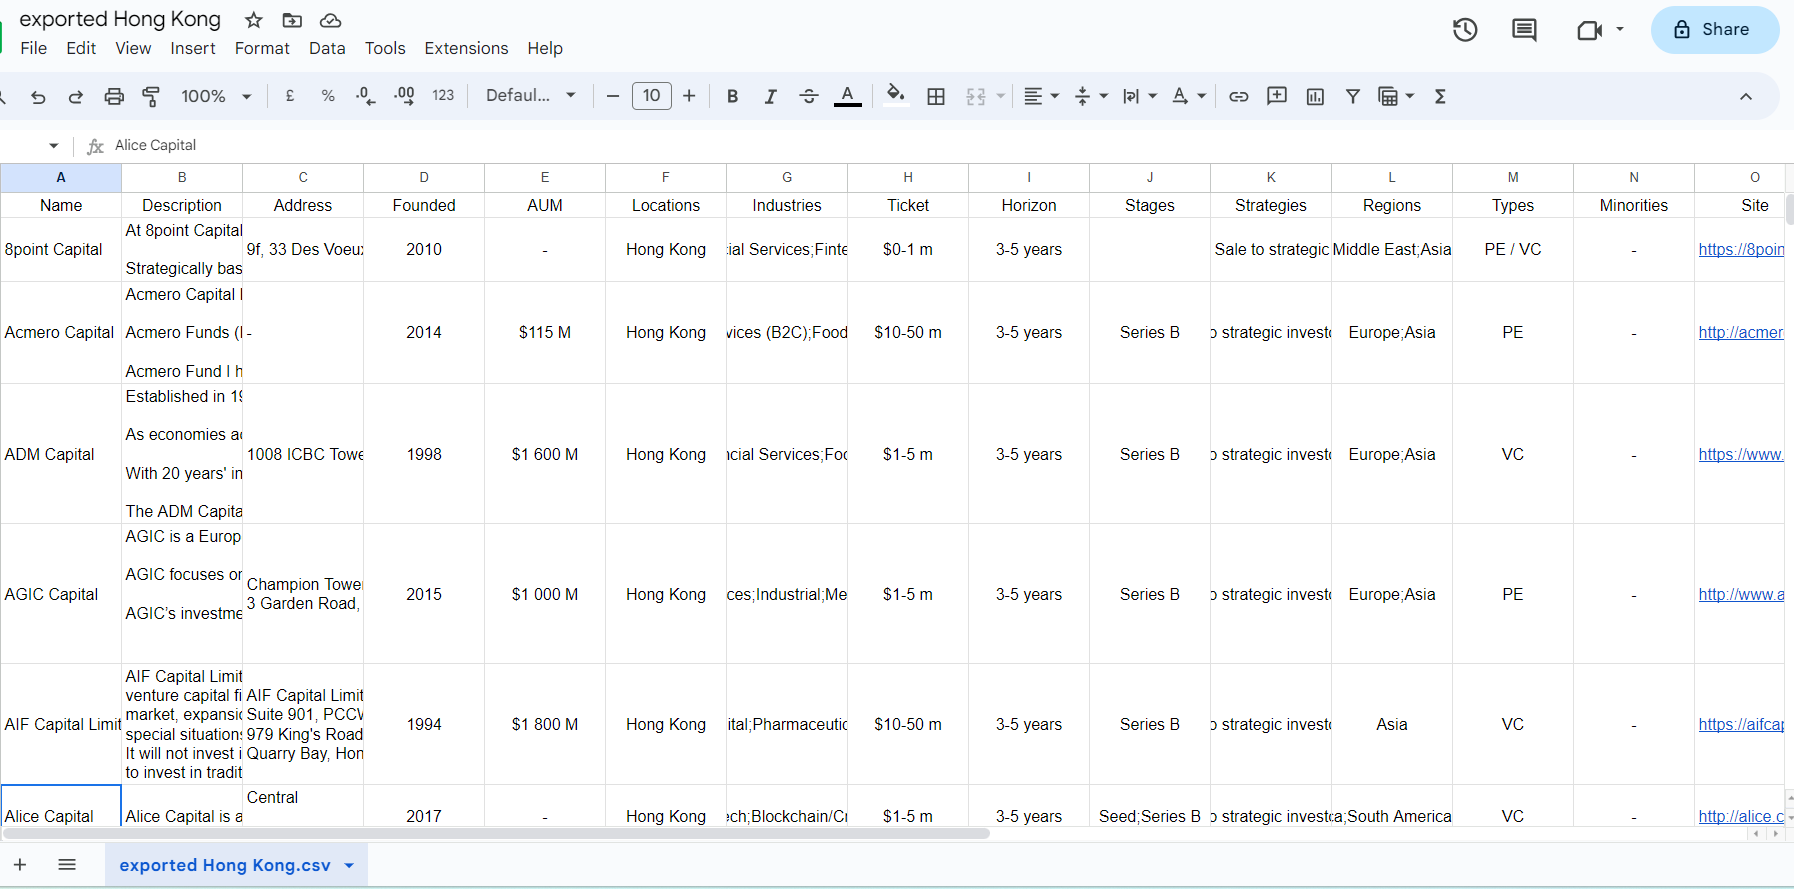
Task: Open sheet tab options arrow
Action: (x=349, y=866)
